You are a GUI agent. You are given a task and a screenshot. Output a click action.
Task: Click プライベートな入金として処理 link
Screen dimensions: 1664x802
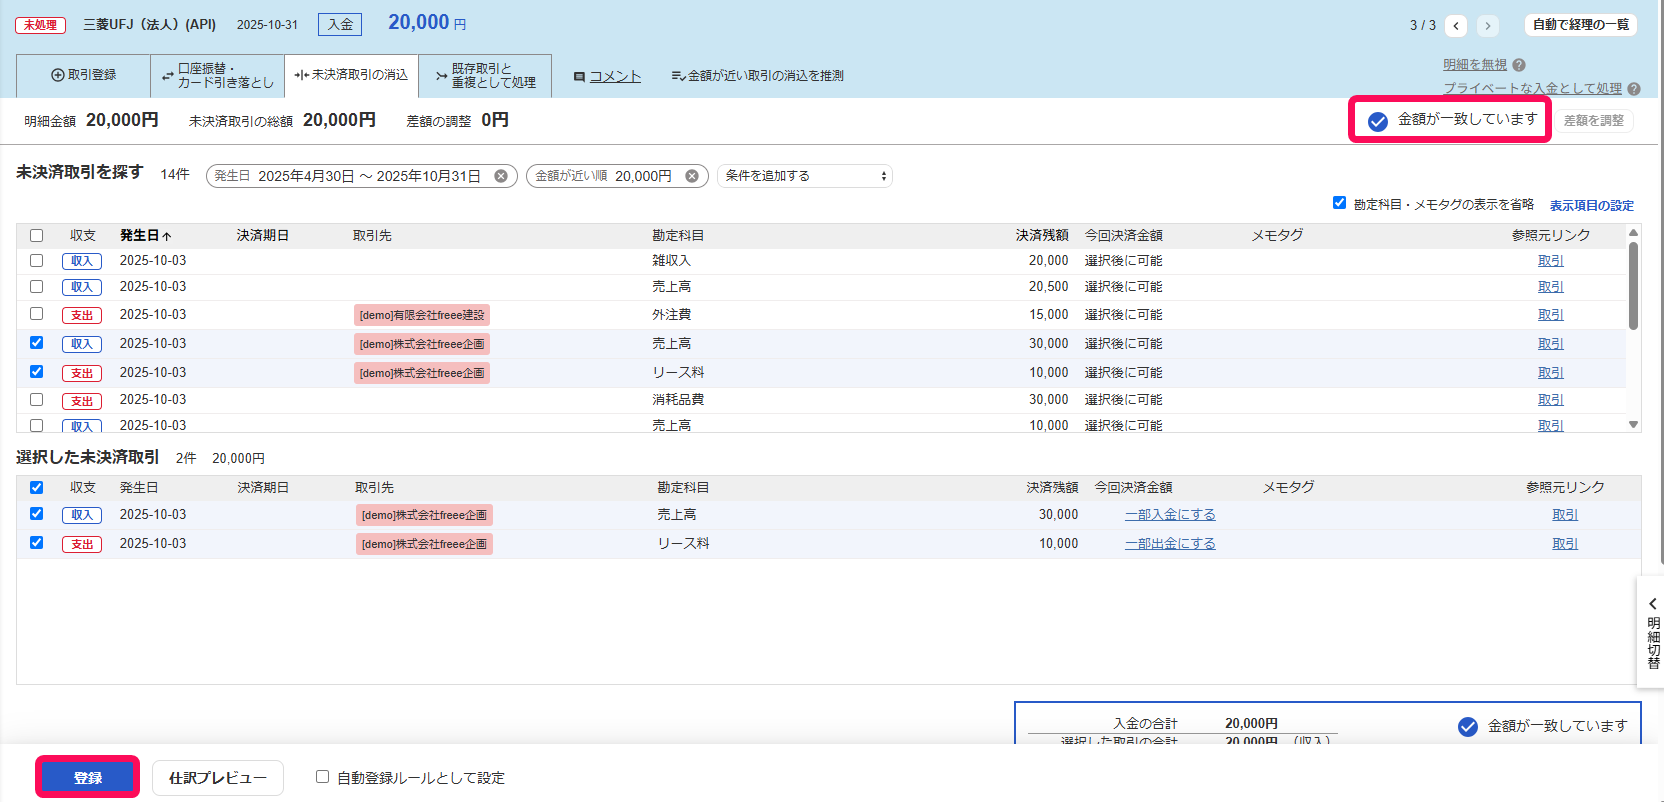1532,89
